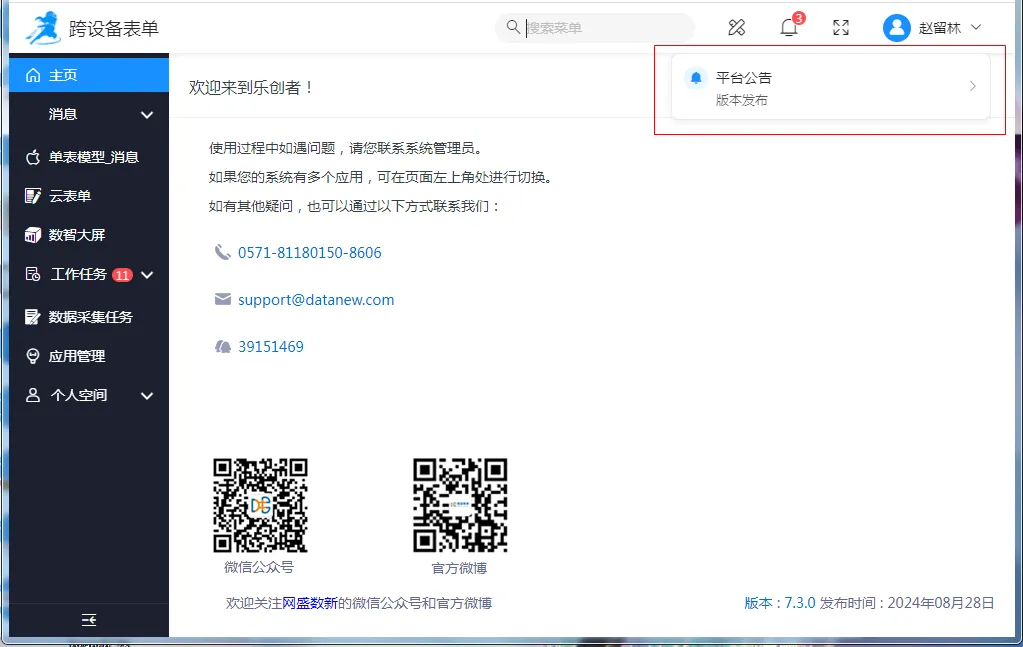
Task: Select 主页 in the sidebar
Action: pyautogui.click(x=63, y=75)
